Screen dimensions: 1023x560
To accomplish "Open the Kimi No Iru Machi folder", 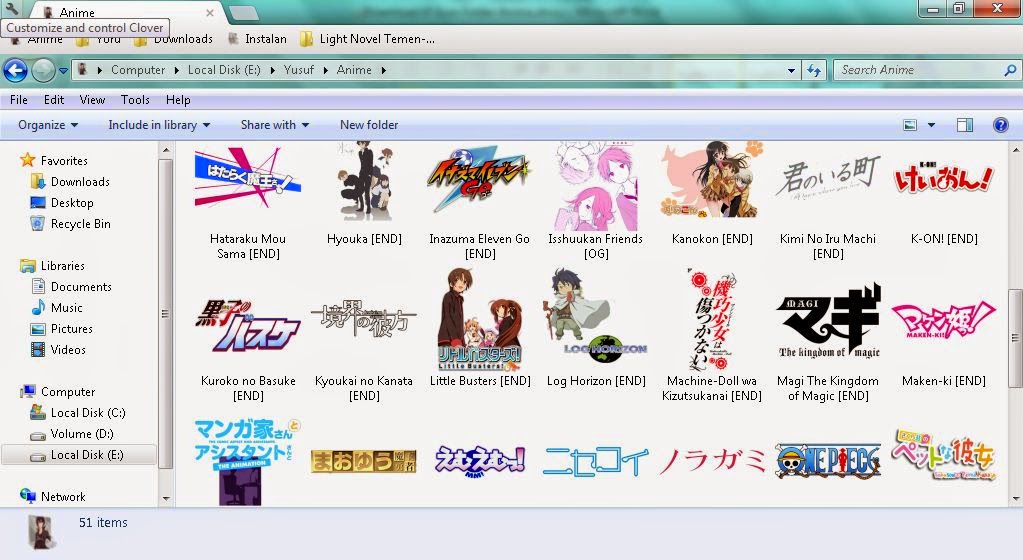I will coord(828,208).
